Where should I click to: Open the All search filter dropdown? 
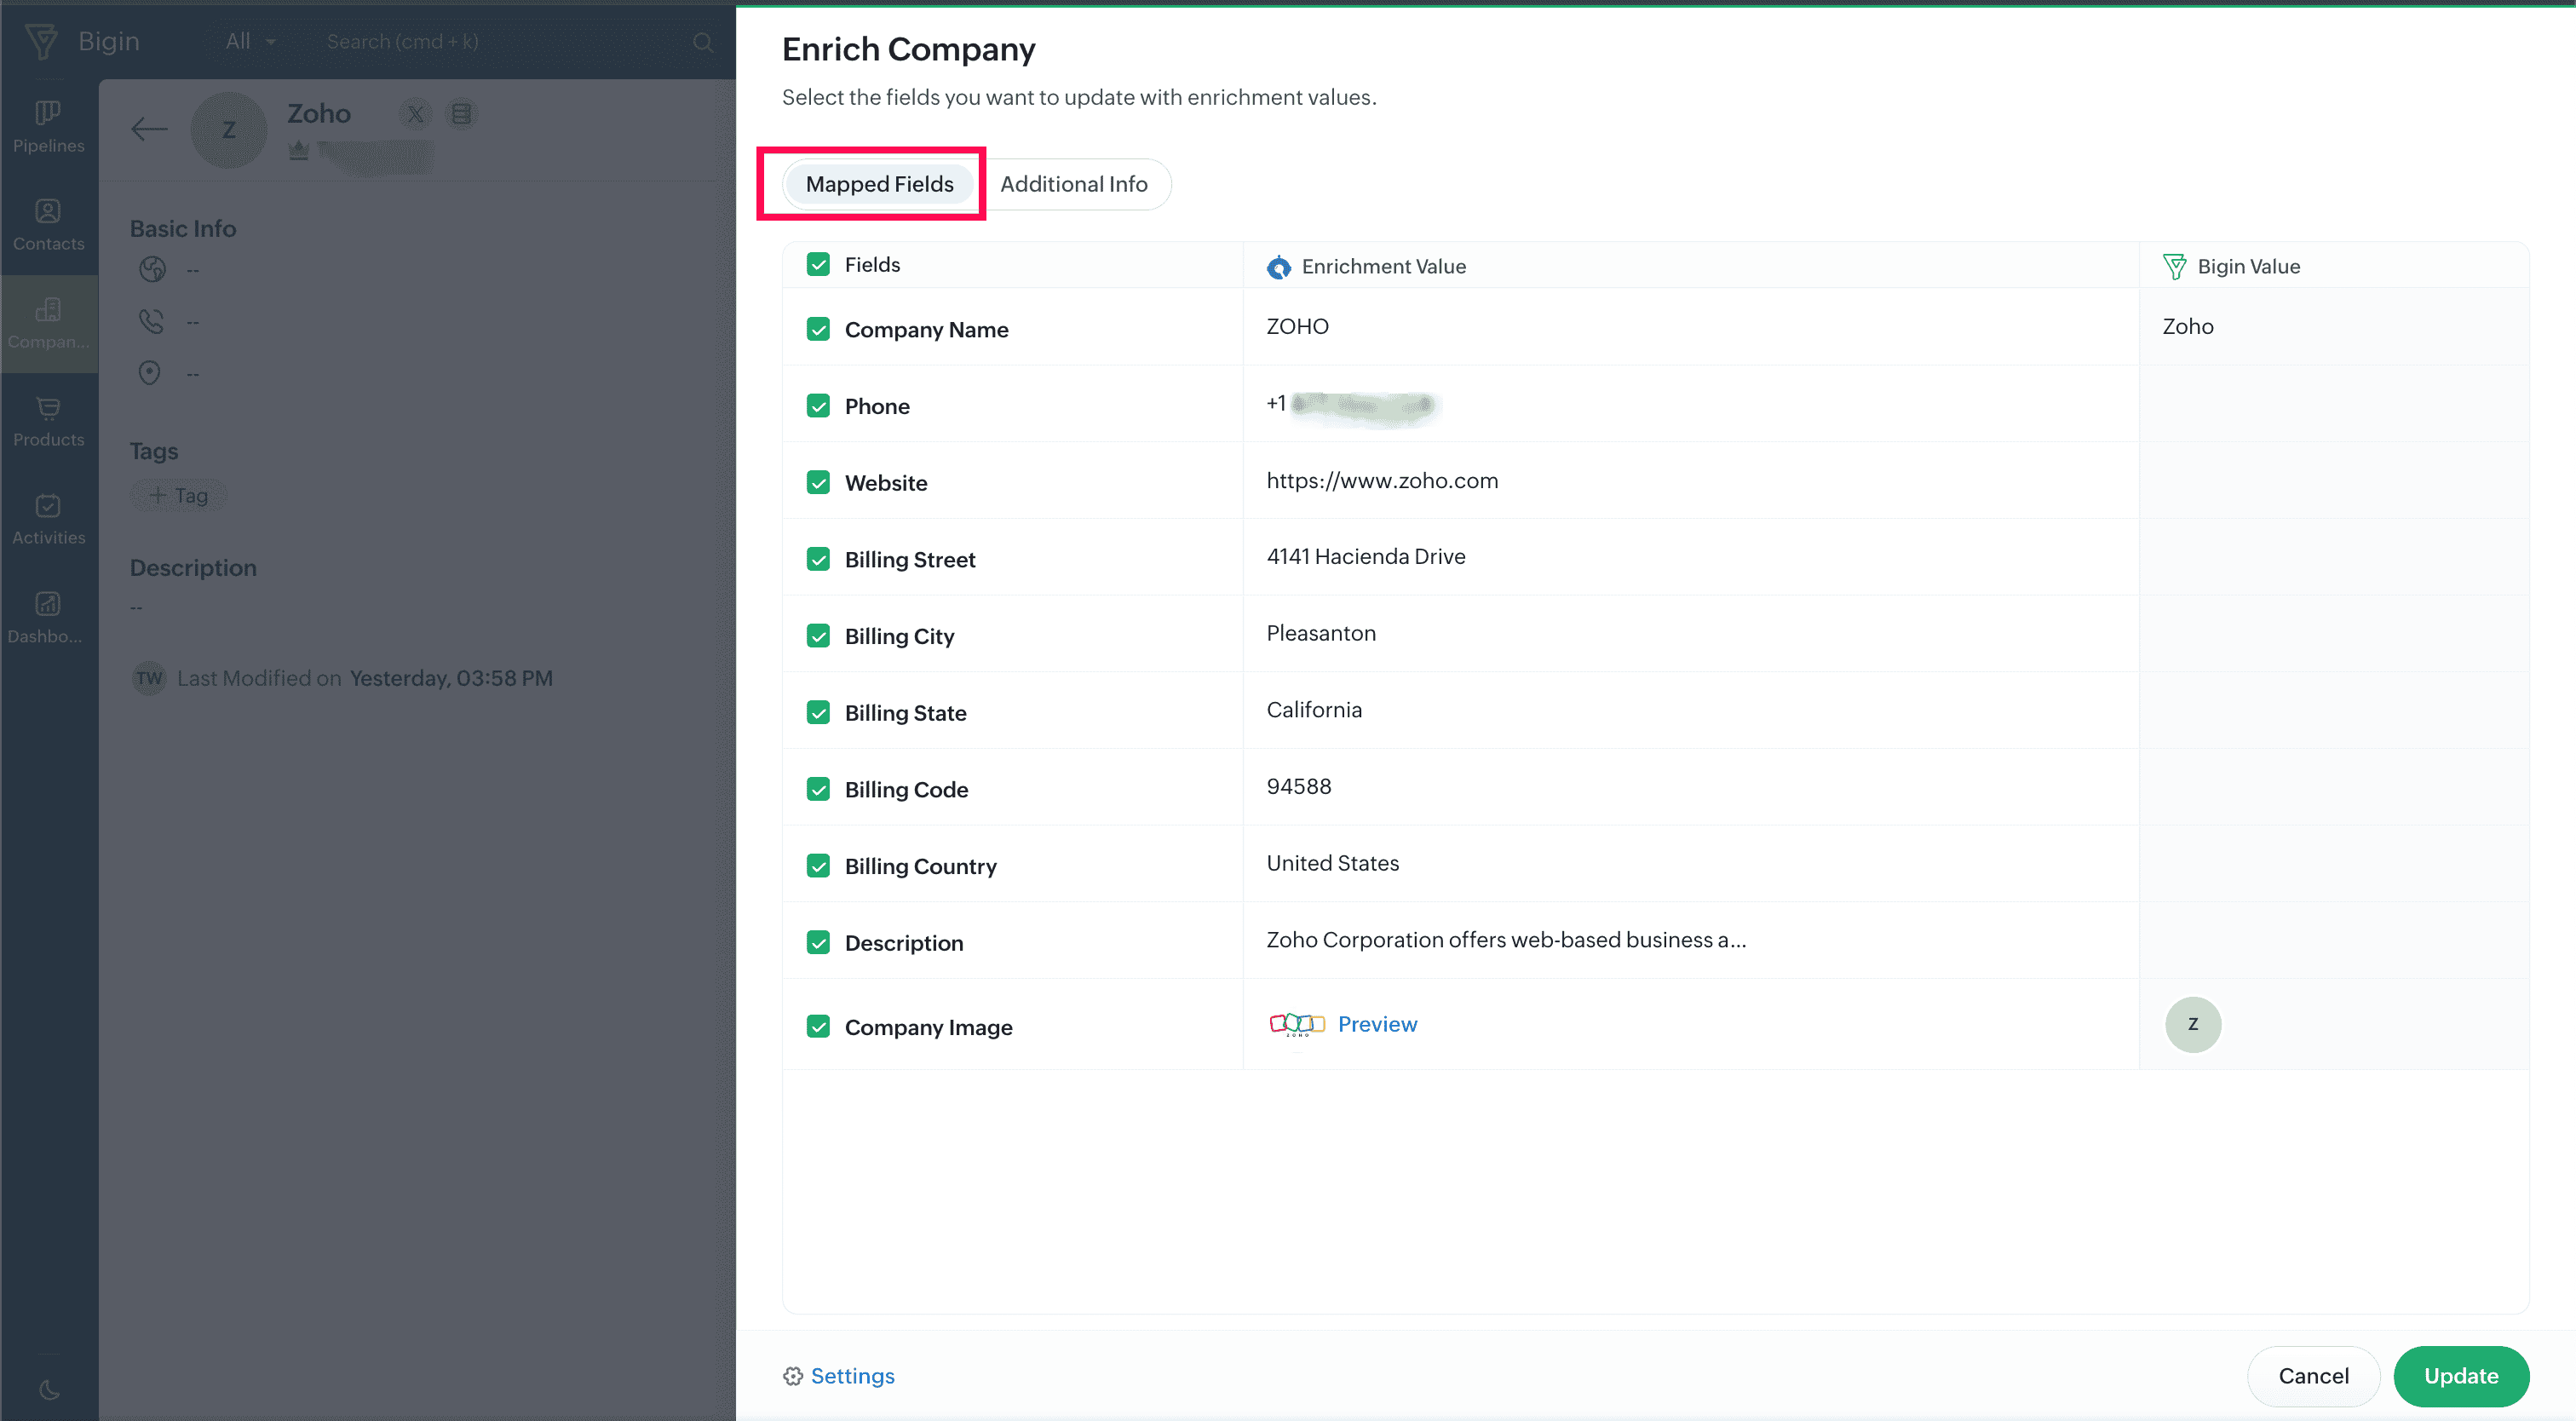[250, 41]
